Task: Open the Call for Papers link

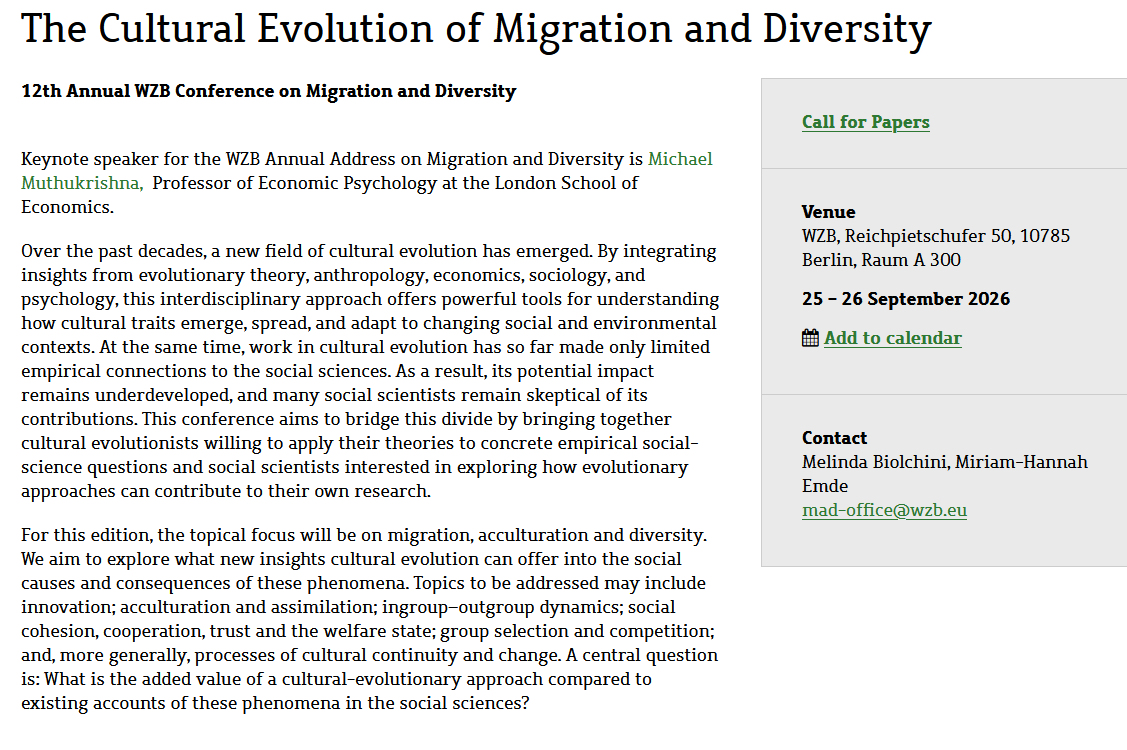Action: point(865,122)
